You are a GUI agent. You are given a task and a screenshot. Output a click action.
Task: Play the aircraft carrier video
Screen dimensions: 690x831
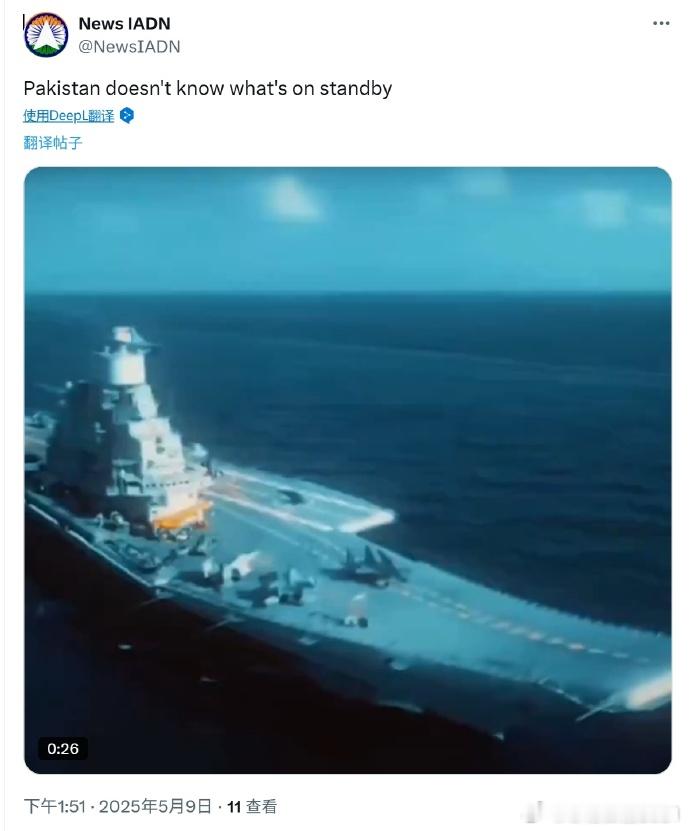[348, 470]
